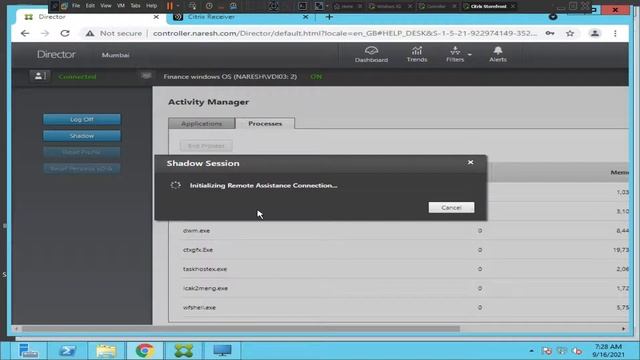640x360 pixels.
Task: Cancel the remote assistance connection
Action: 451,207
